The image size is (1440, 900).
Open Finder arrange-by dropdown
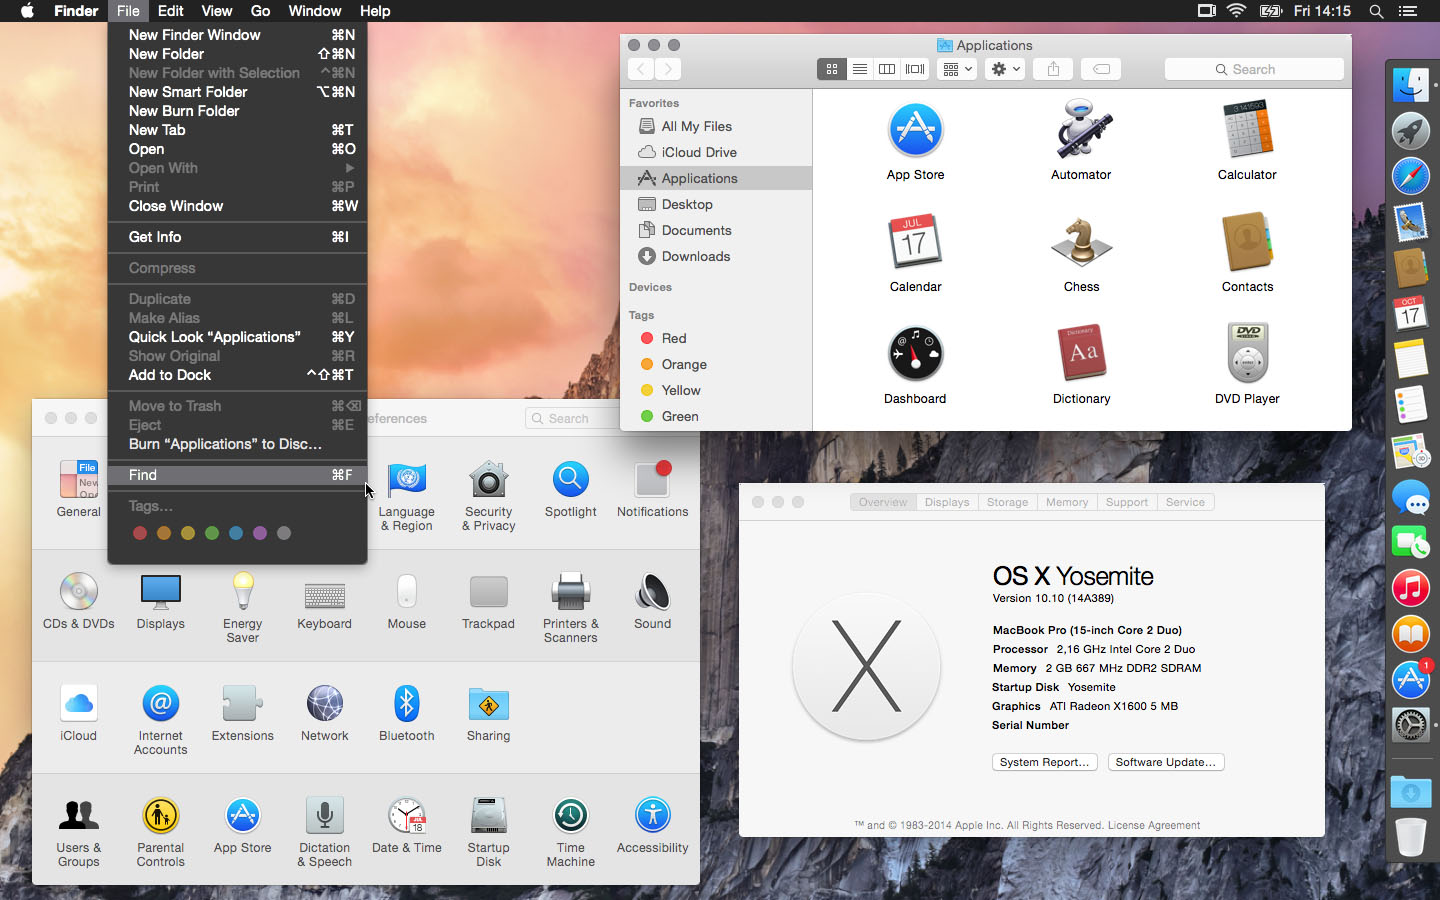tap(957, 69)
